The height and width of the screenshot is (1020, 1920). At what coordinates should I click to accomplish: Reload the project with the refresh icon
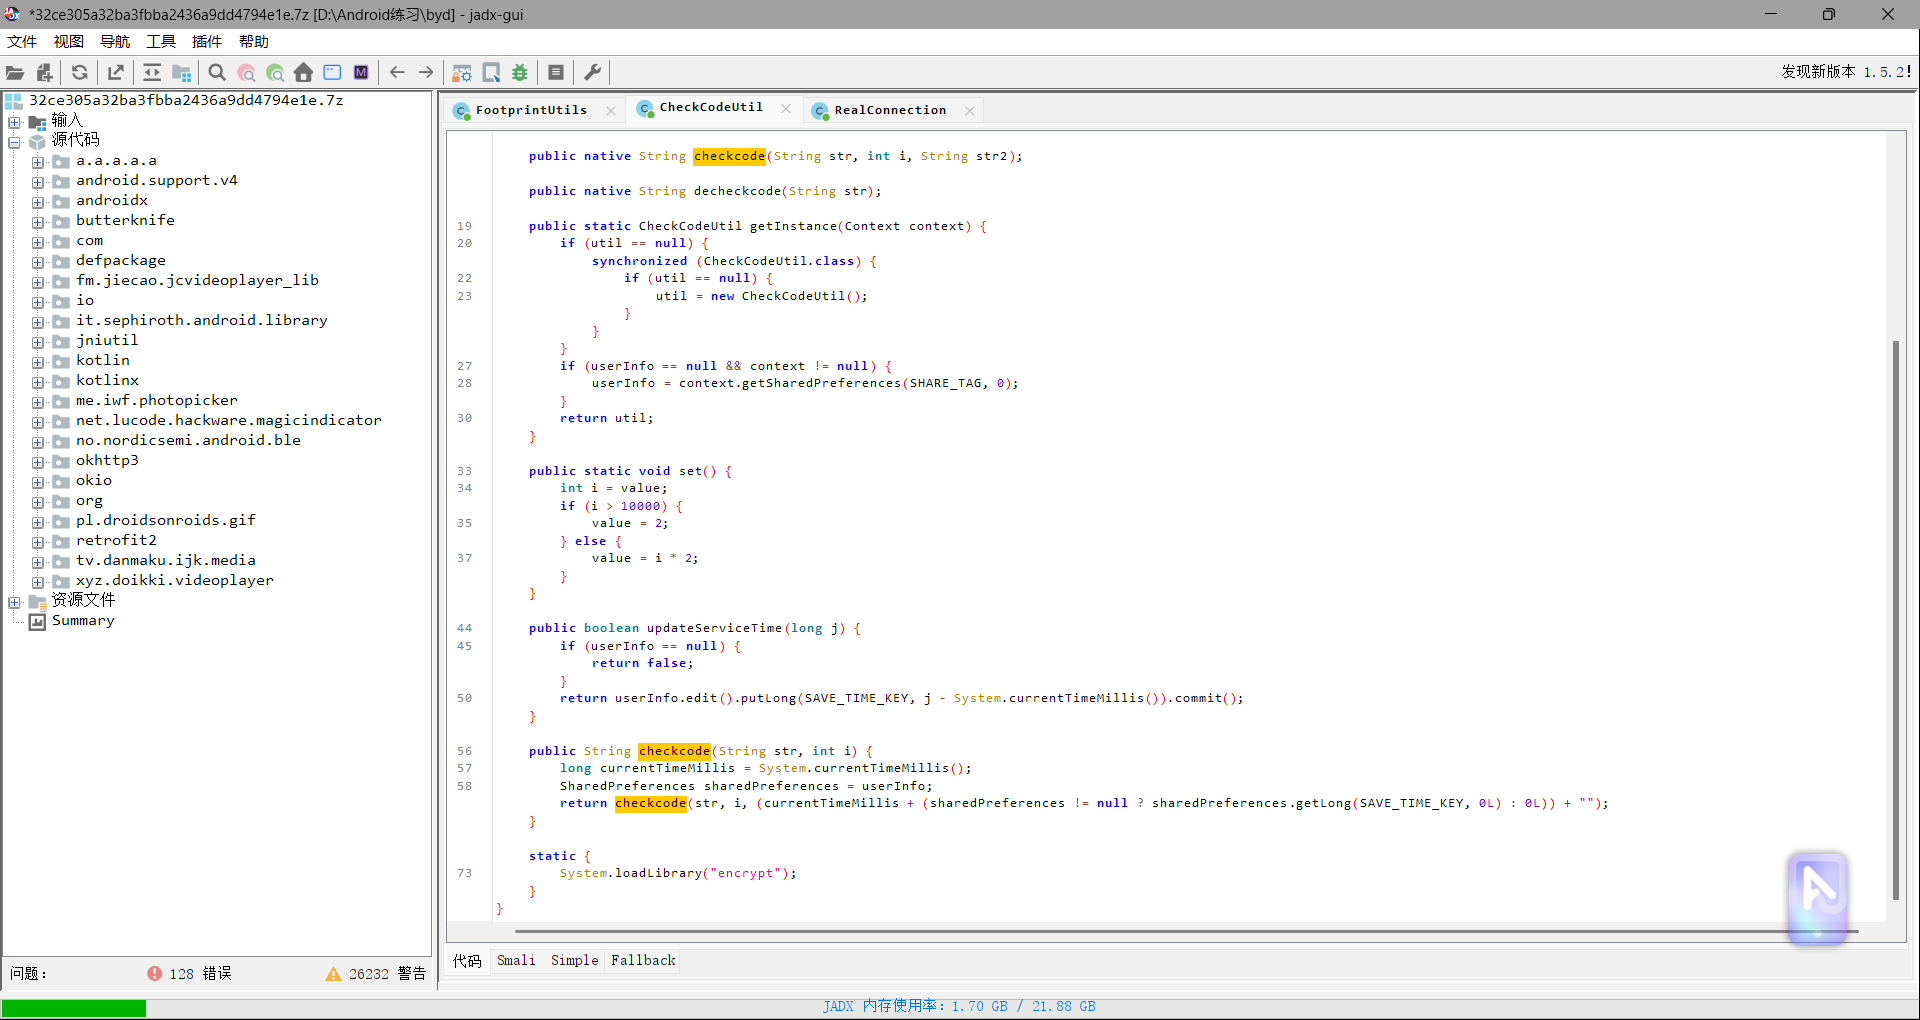pos(80,72)
